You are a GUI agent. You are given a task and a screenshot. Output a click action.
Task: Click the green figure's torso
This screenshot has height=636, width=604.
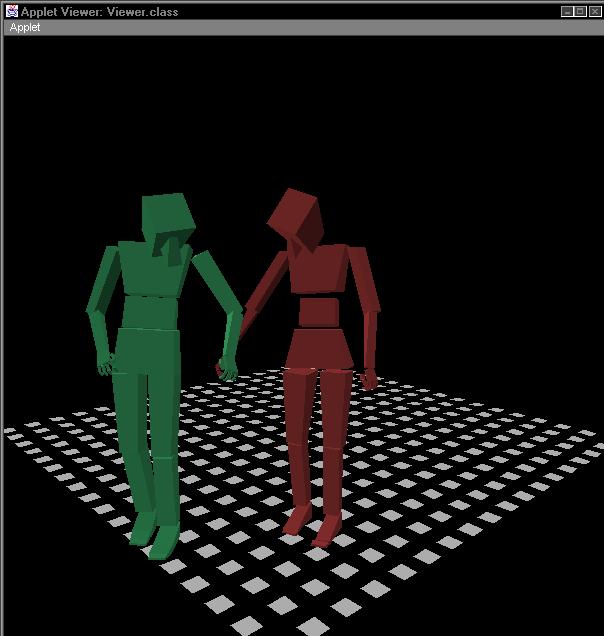tap(155, 268)
